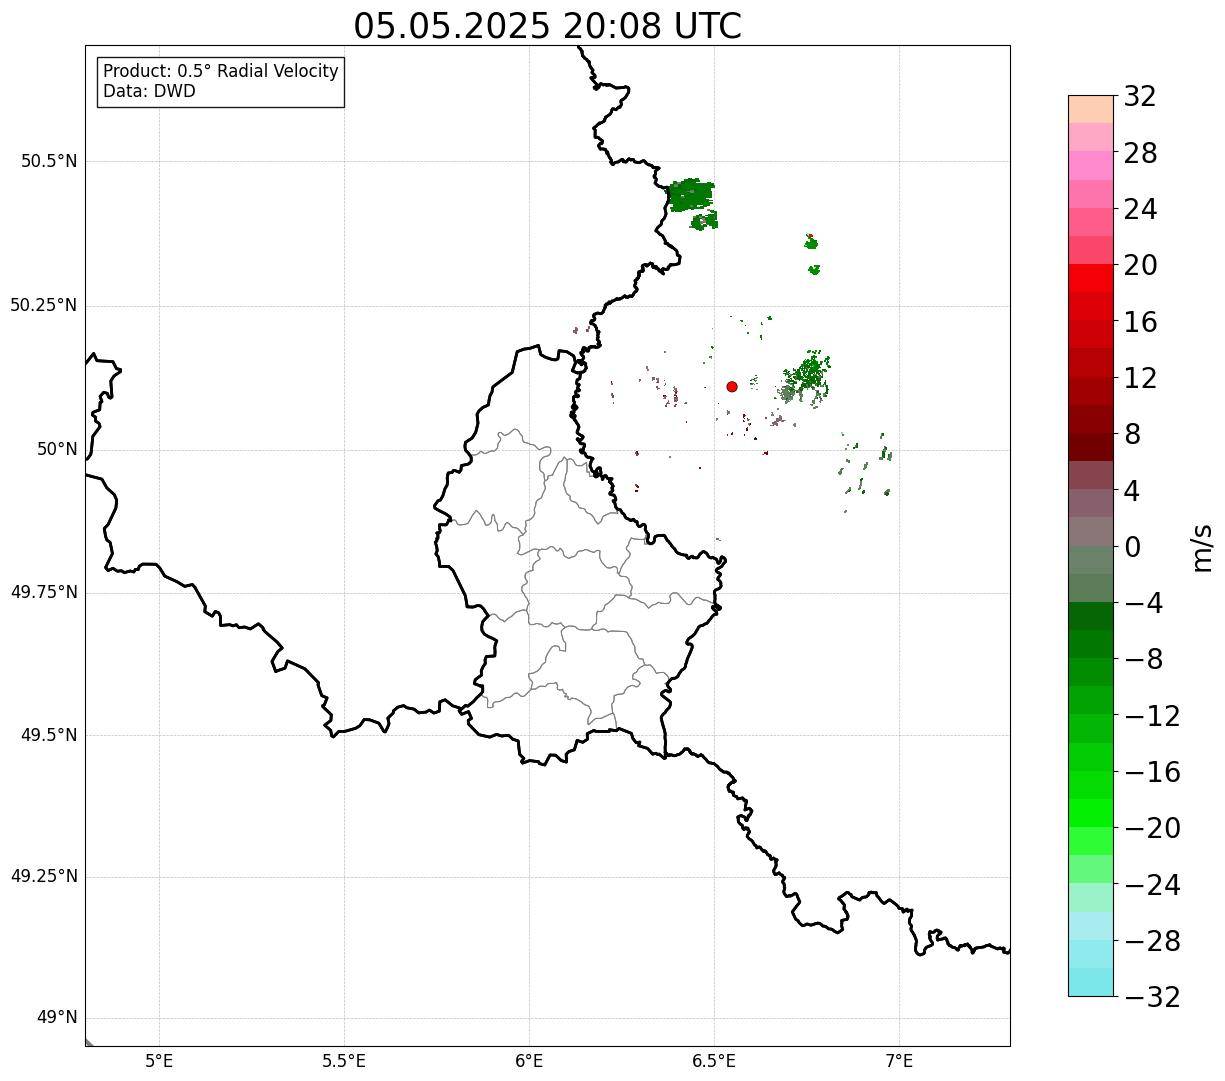The image size is (1225, 1081).
Task: Click the colorbar tick label 20
Action: point(1140,265)
